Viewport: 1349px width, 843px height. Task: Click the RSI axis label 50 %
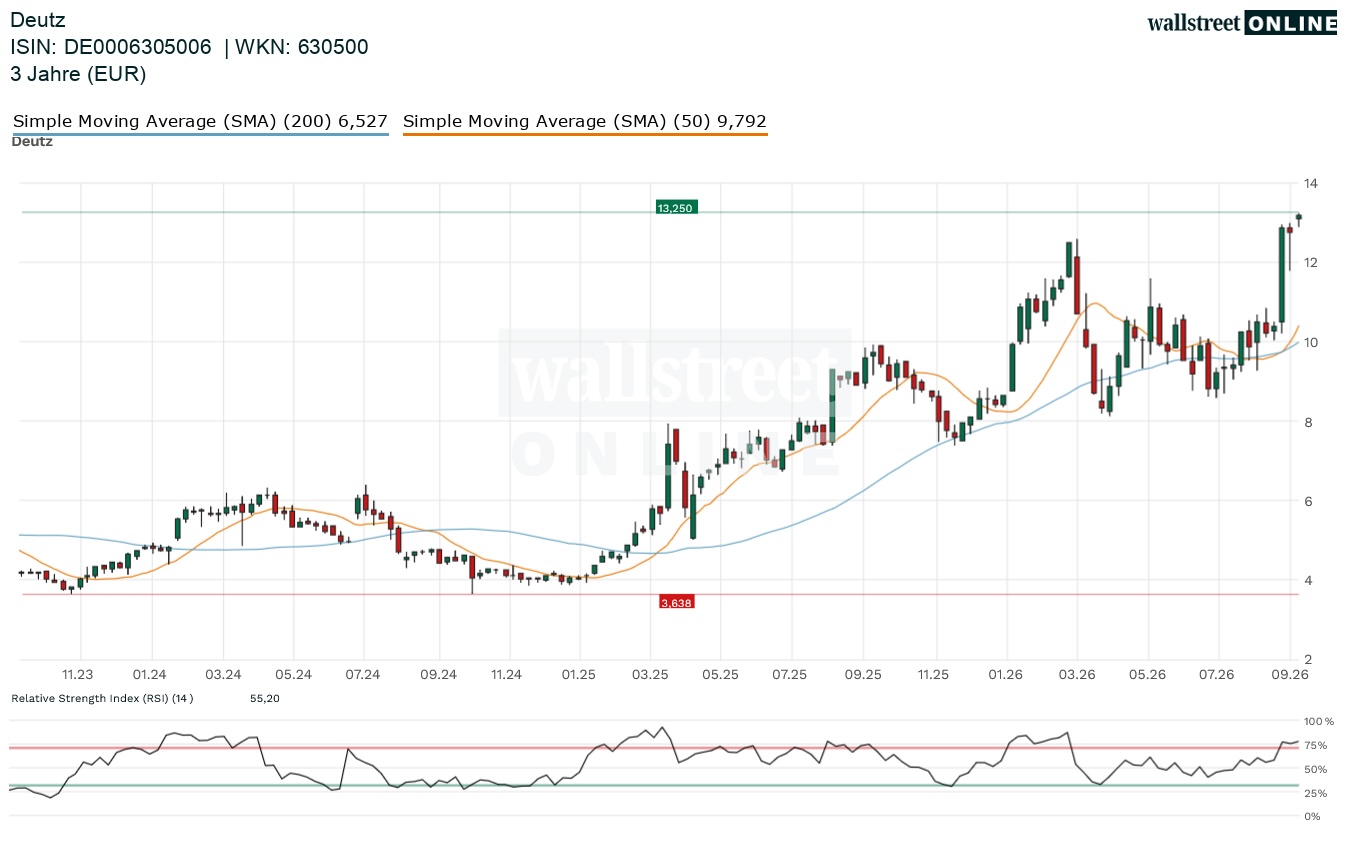coord(1316,769)
